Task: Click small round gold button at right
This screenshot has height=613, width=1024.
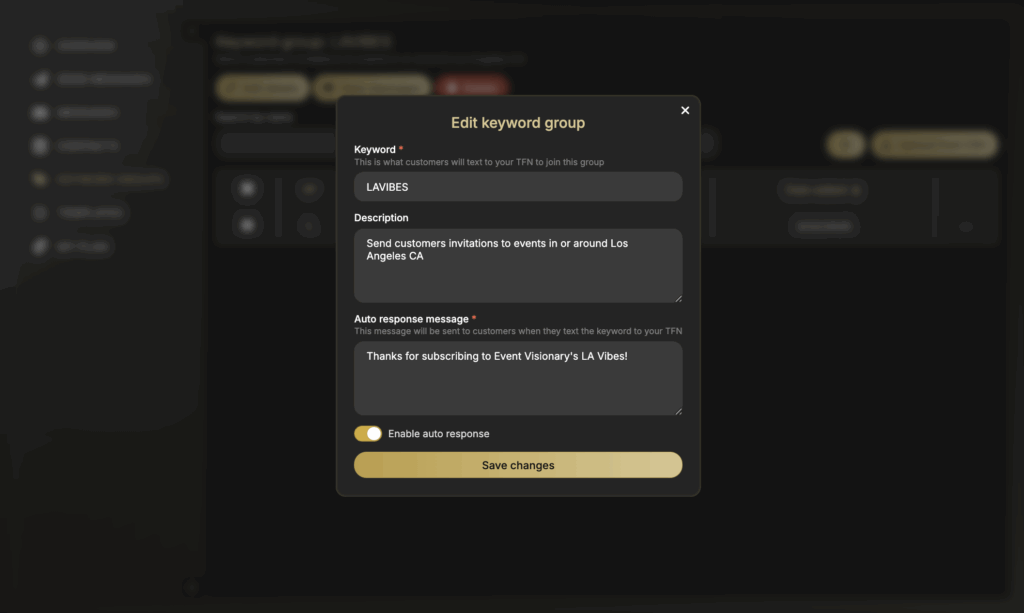Action: (846, 144)
